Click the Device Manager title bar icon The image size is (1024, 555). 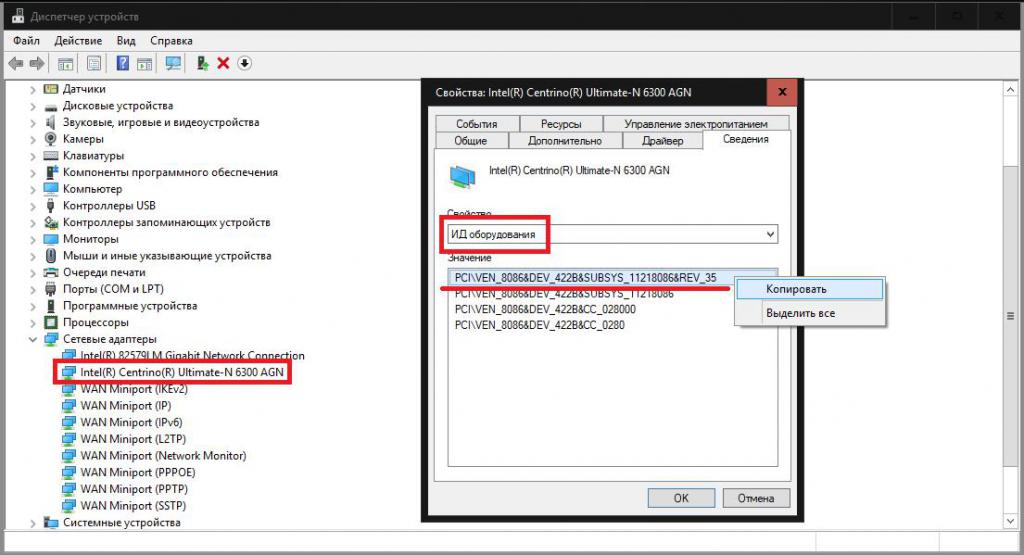pyautogui.click(x=18, y=16)
